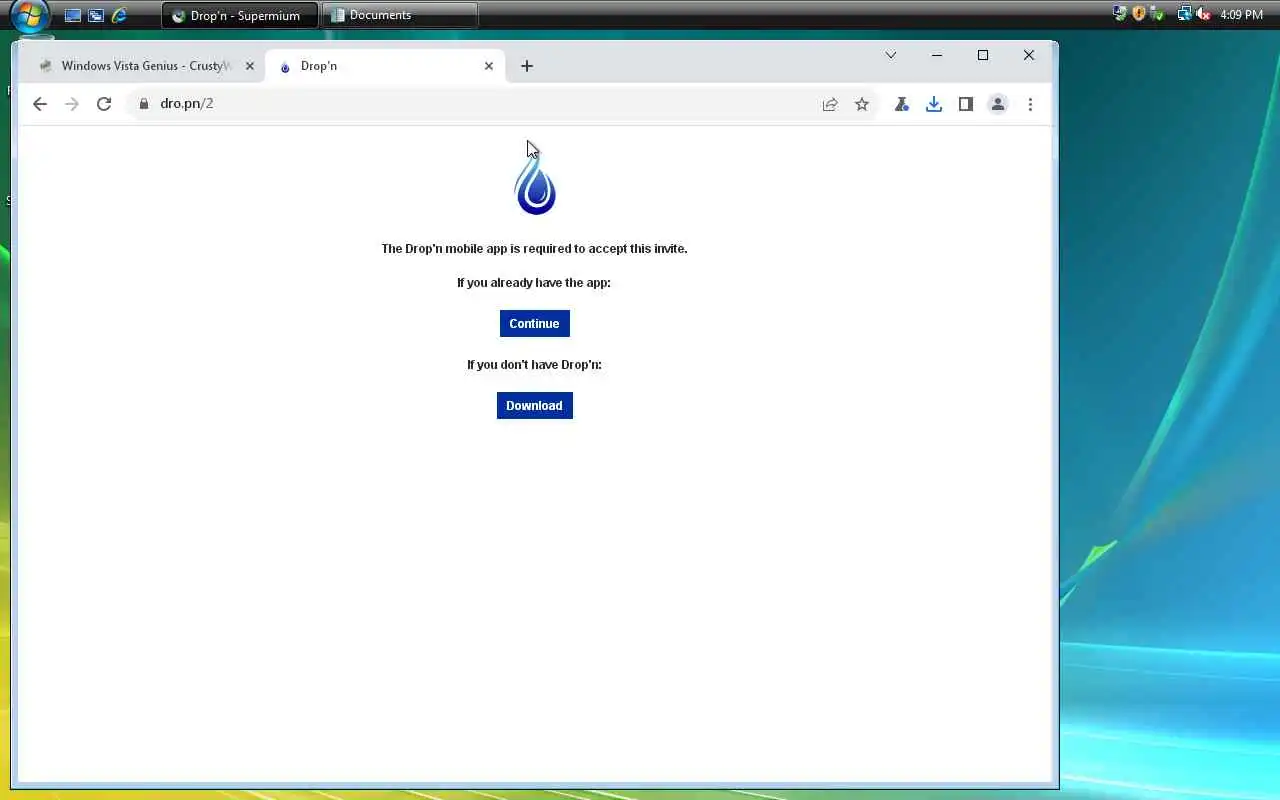
Task: Select the Drop'n browser tab
Action: pos(384,66)
